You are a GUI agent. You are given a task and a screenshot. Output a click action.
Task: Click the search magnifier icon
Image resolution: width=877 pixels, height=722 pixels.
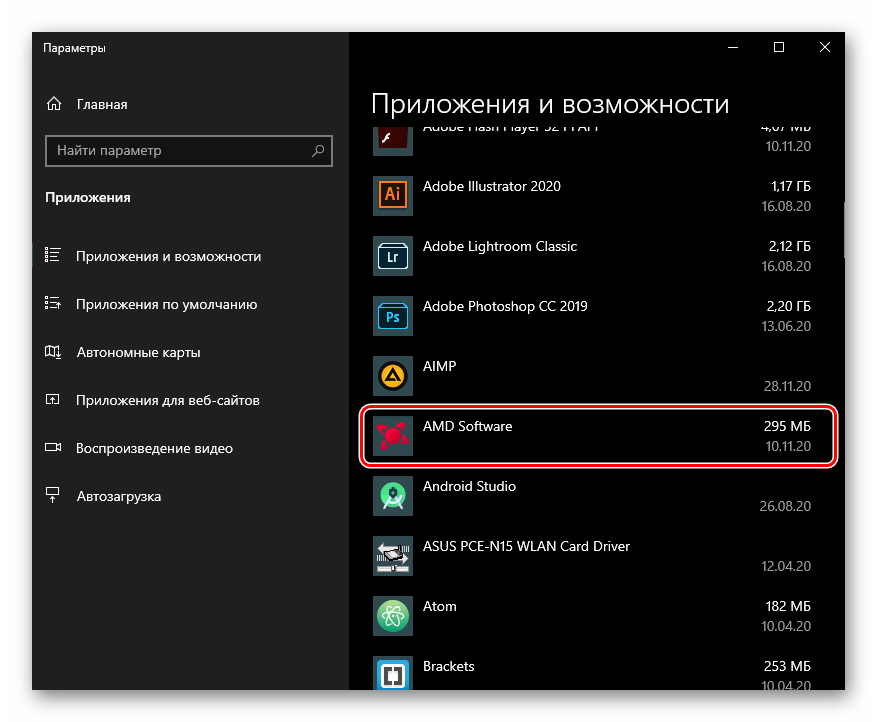point(318,150)
